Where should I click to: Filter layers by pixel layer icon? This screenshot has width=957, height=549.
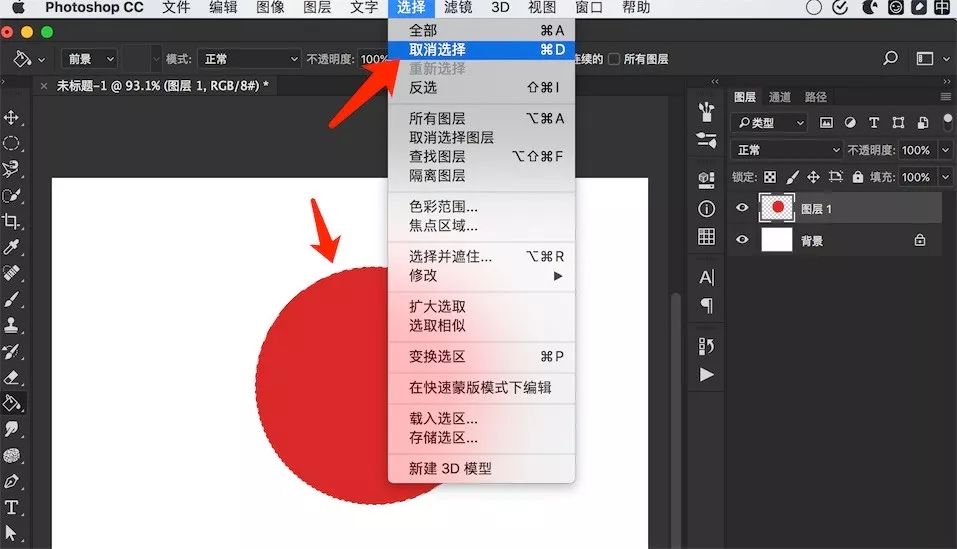click(826, 123)
